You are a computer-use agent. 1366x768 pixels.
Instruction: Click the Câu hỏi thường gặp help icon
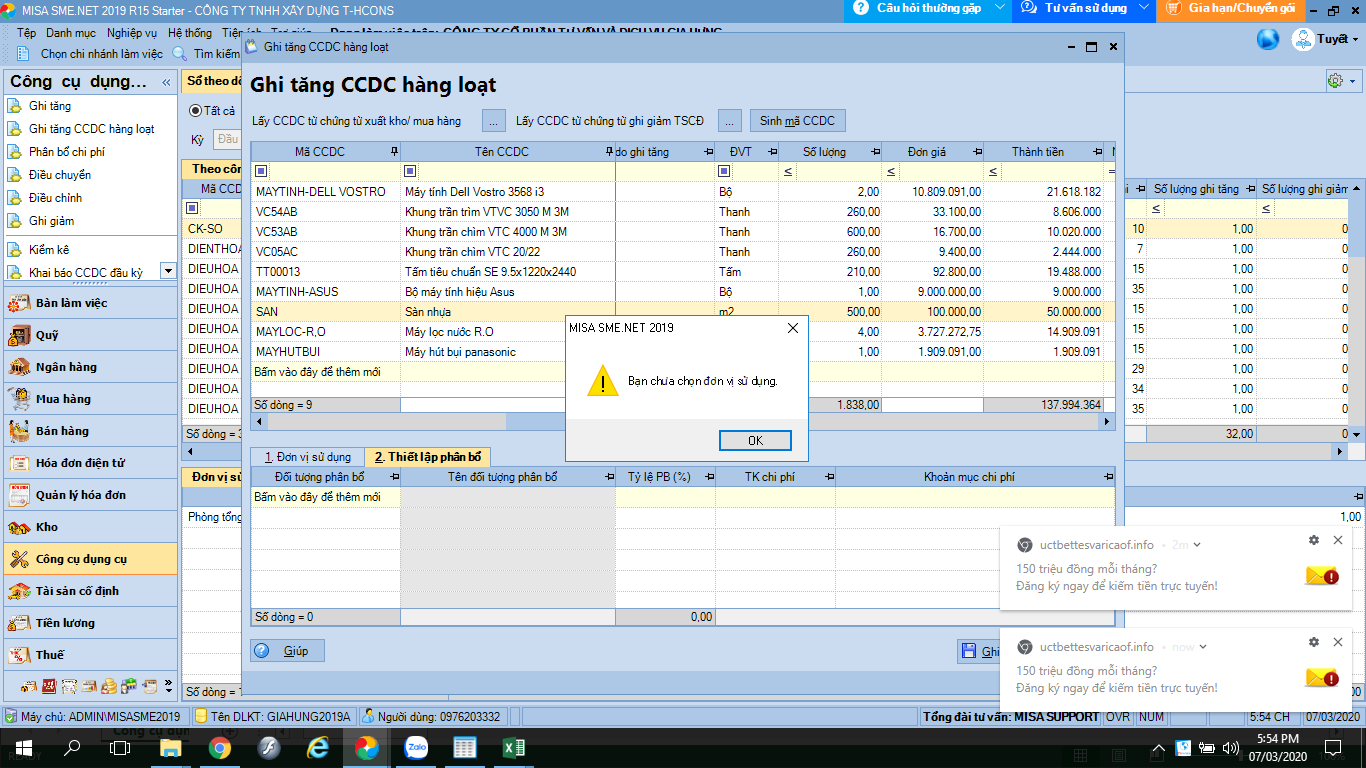coord(861,8)
